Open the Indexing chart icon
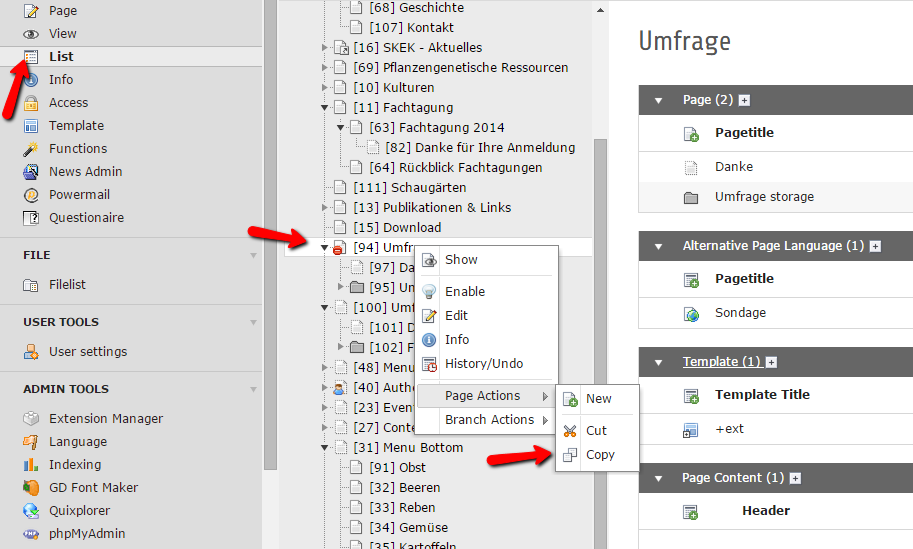Screen dimensions: 913x549 [x=31, y=465]
